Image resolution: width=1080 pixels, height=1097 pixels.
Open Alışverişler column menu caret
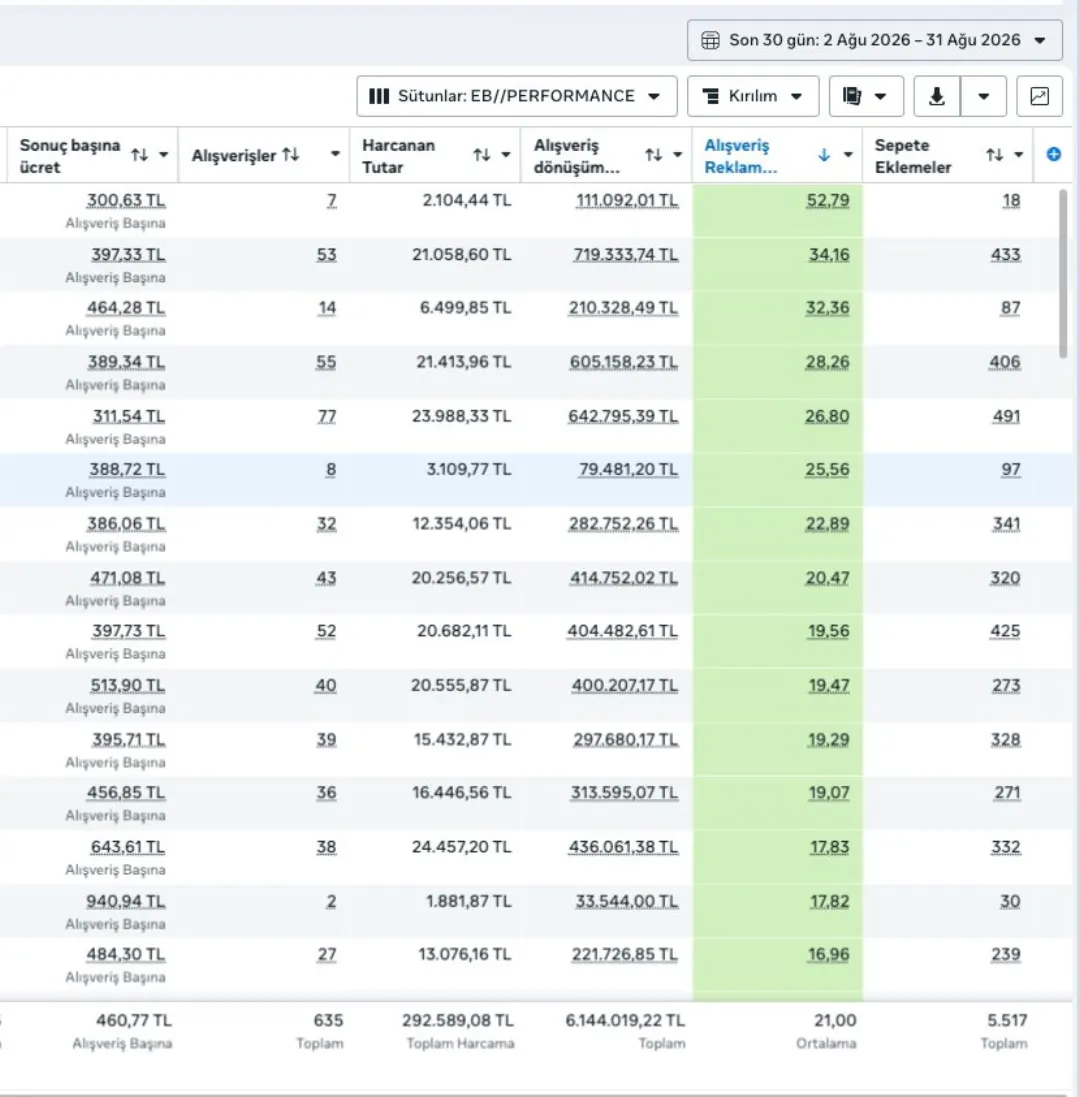pos(335,155)
